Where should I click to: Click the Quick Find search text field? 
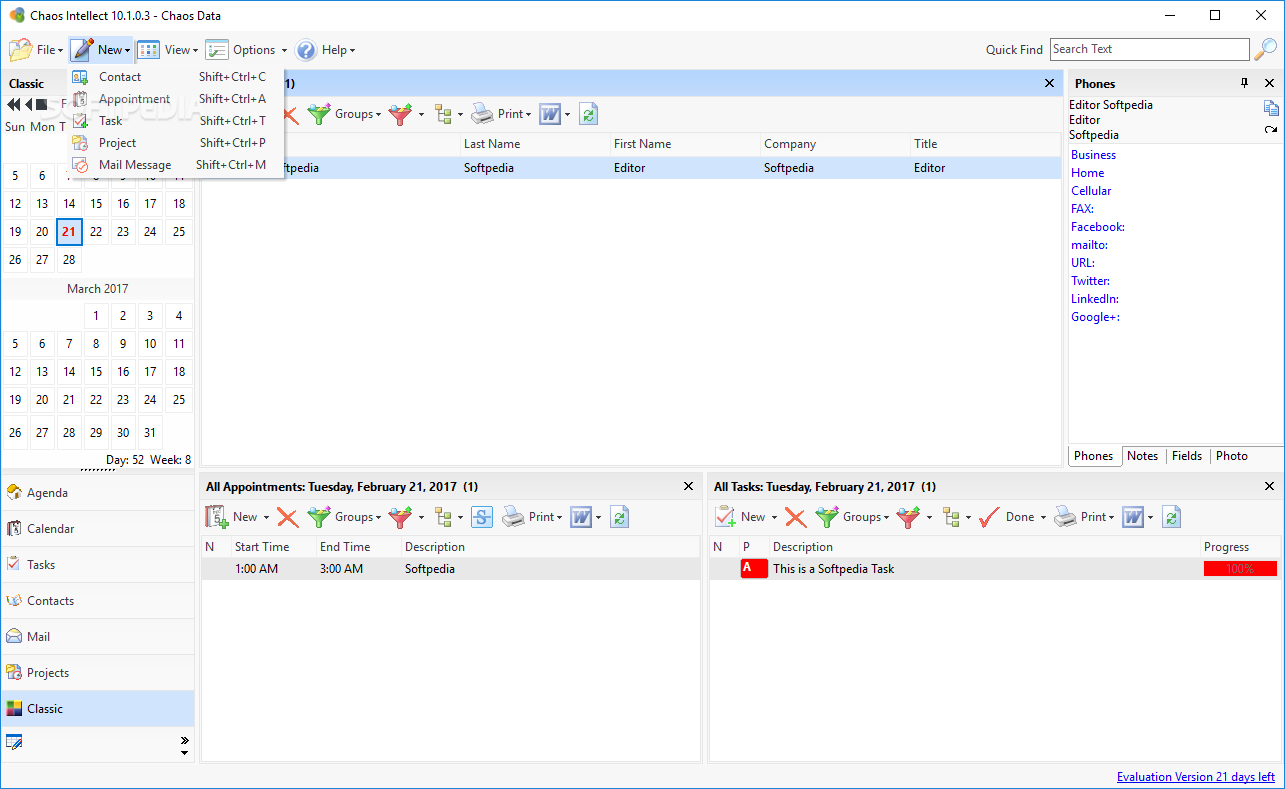point(1149,49)
